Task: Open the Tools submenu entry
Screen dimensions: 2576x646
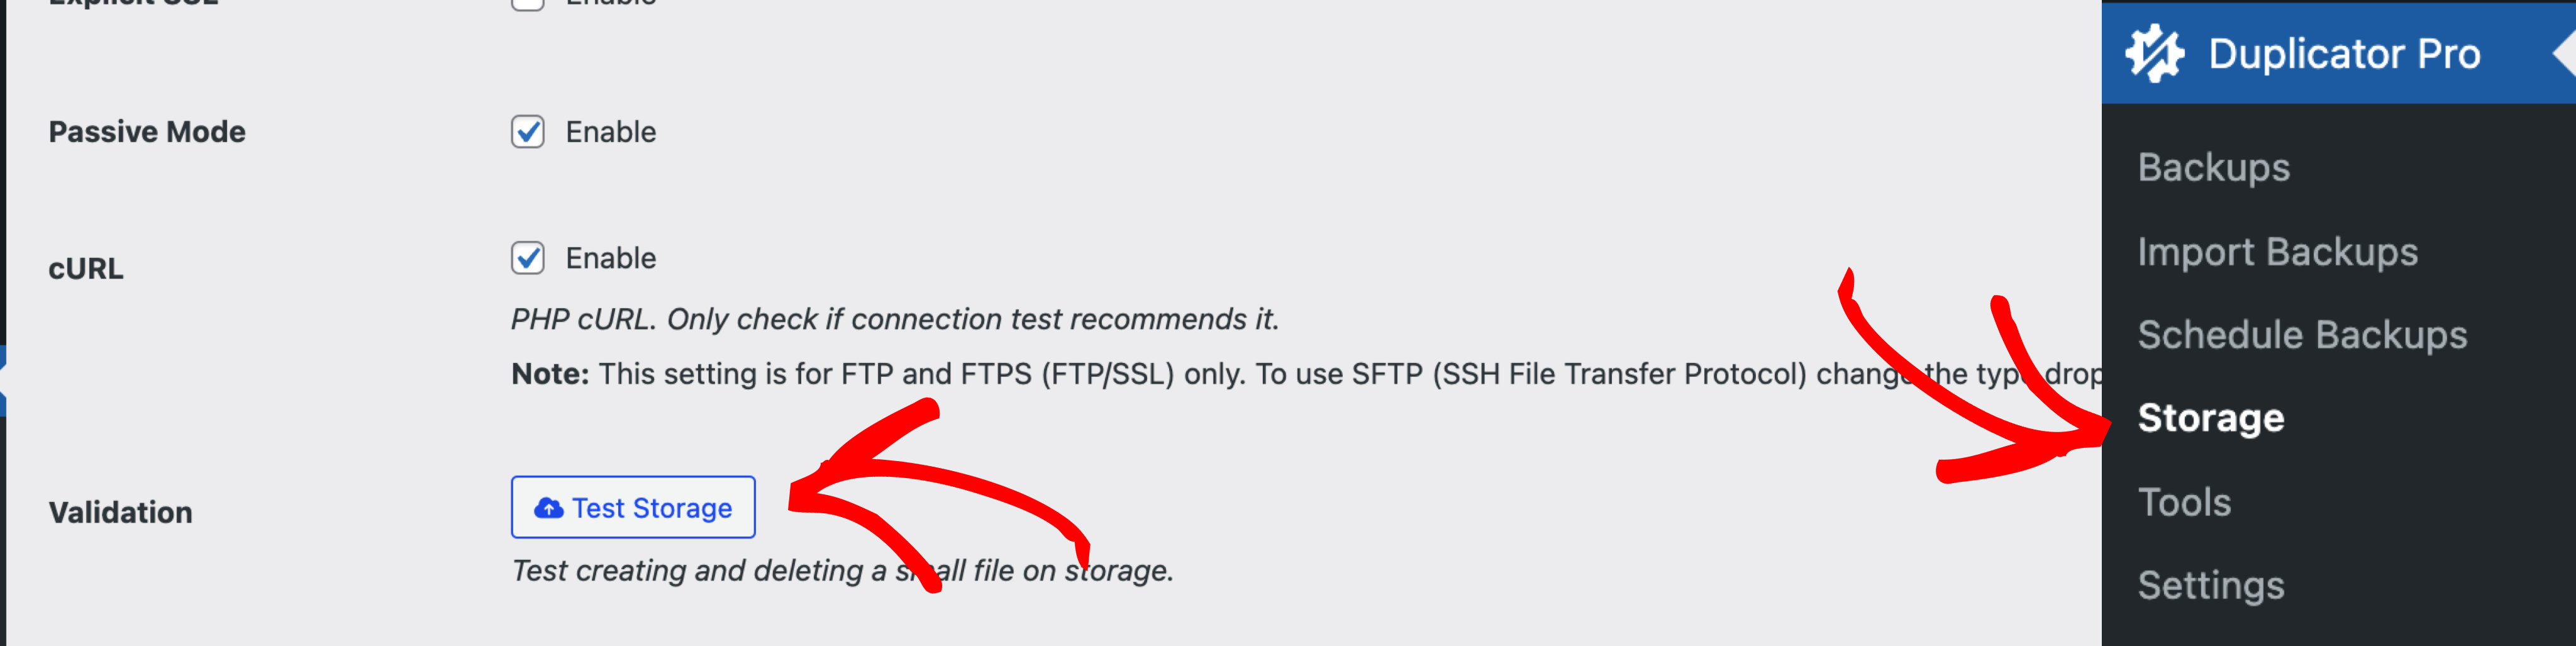Action: pyautogui.click(x=2184, y=502)
